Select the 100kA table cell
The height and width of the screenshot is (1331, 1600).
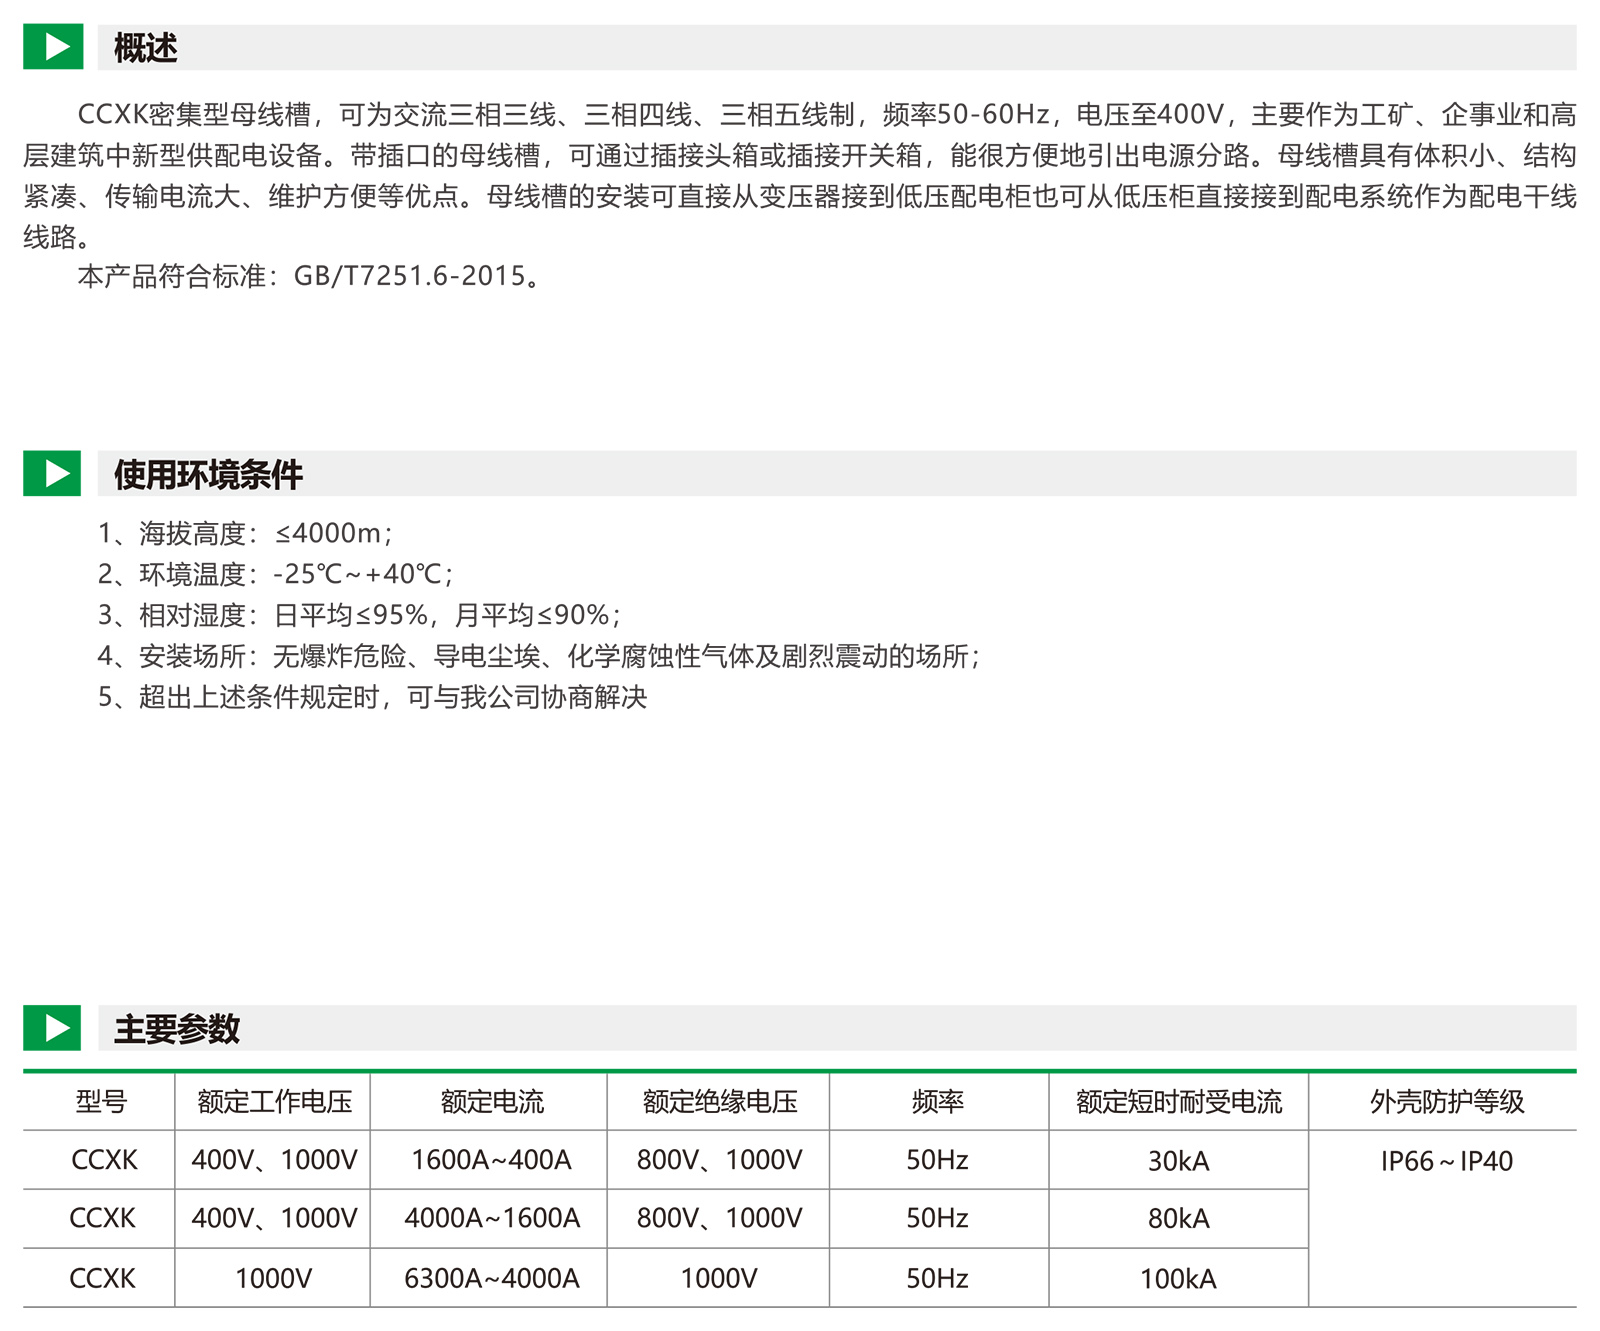point(1178,1279)
